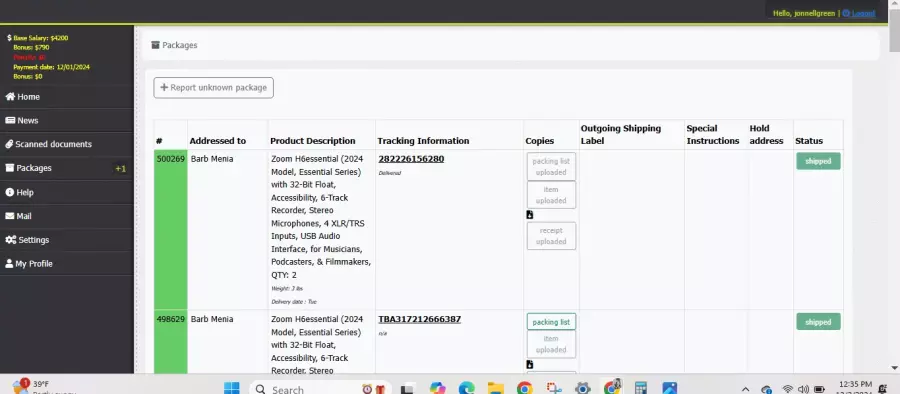Open file icon under first item uploaded

tap(530, 215)
